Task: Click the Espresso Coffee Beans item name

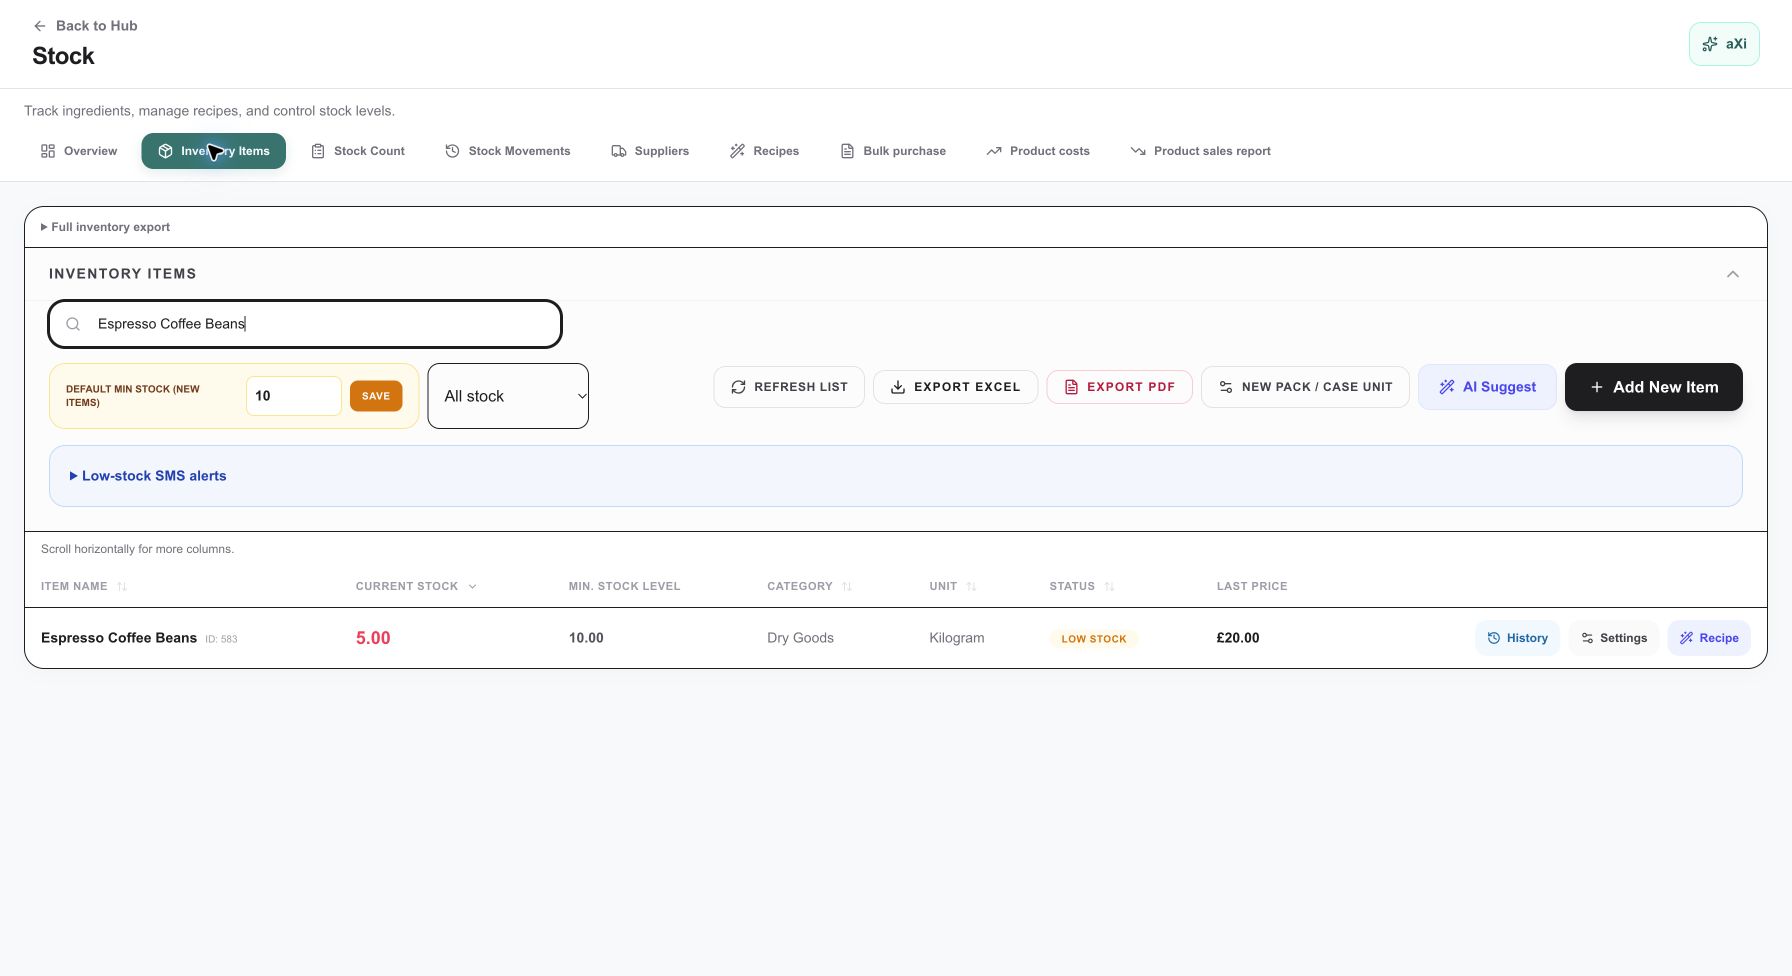Action: click(119, 638)
